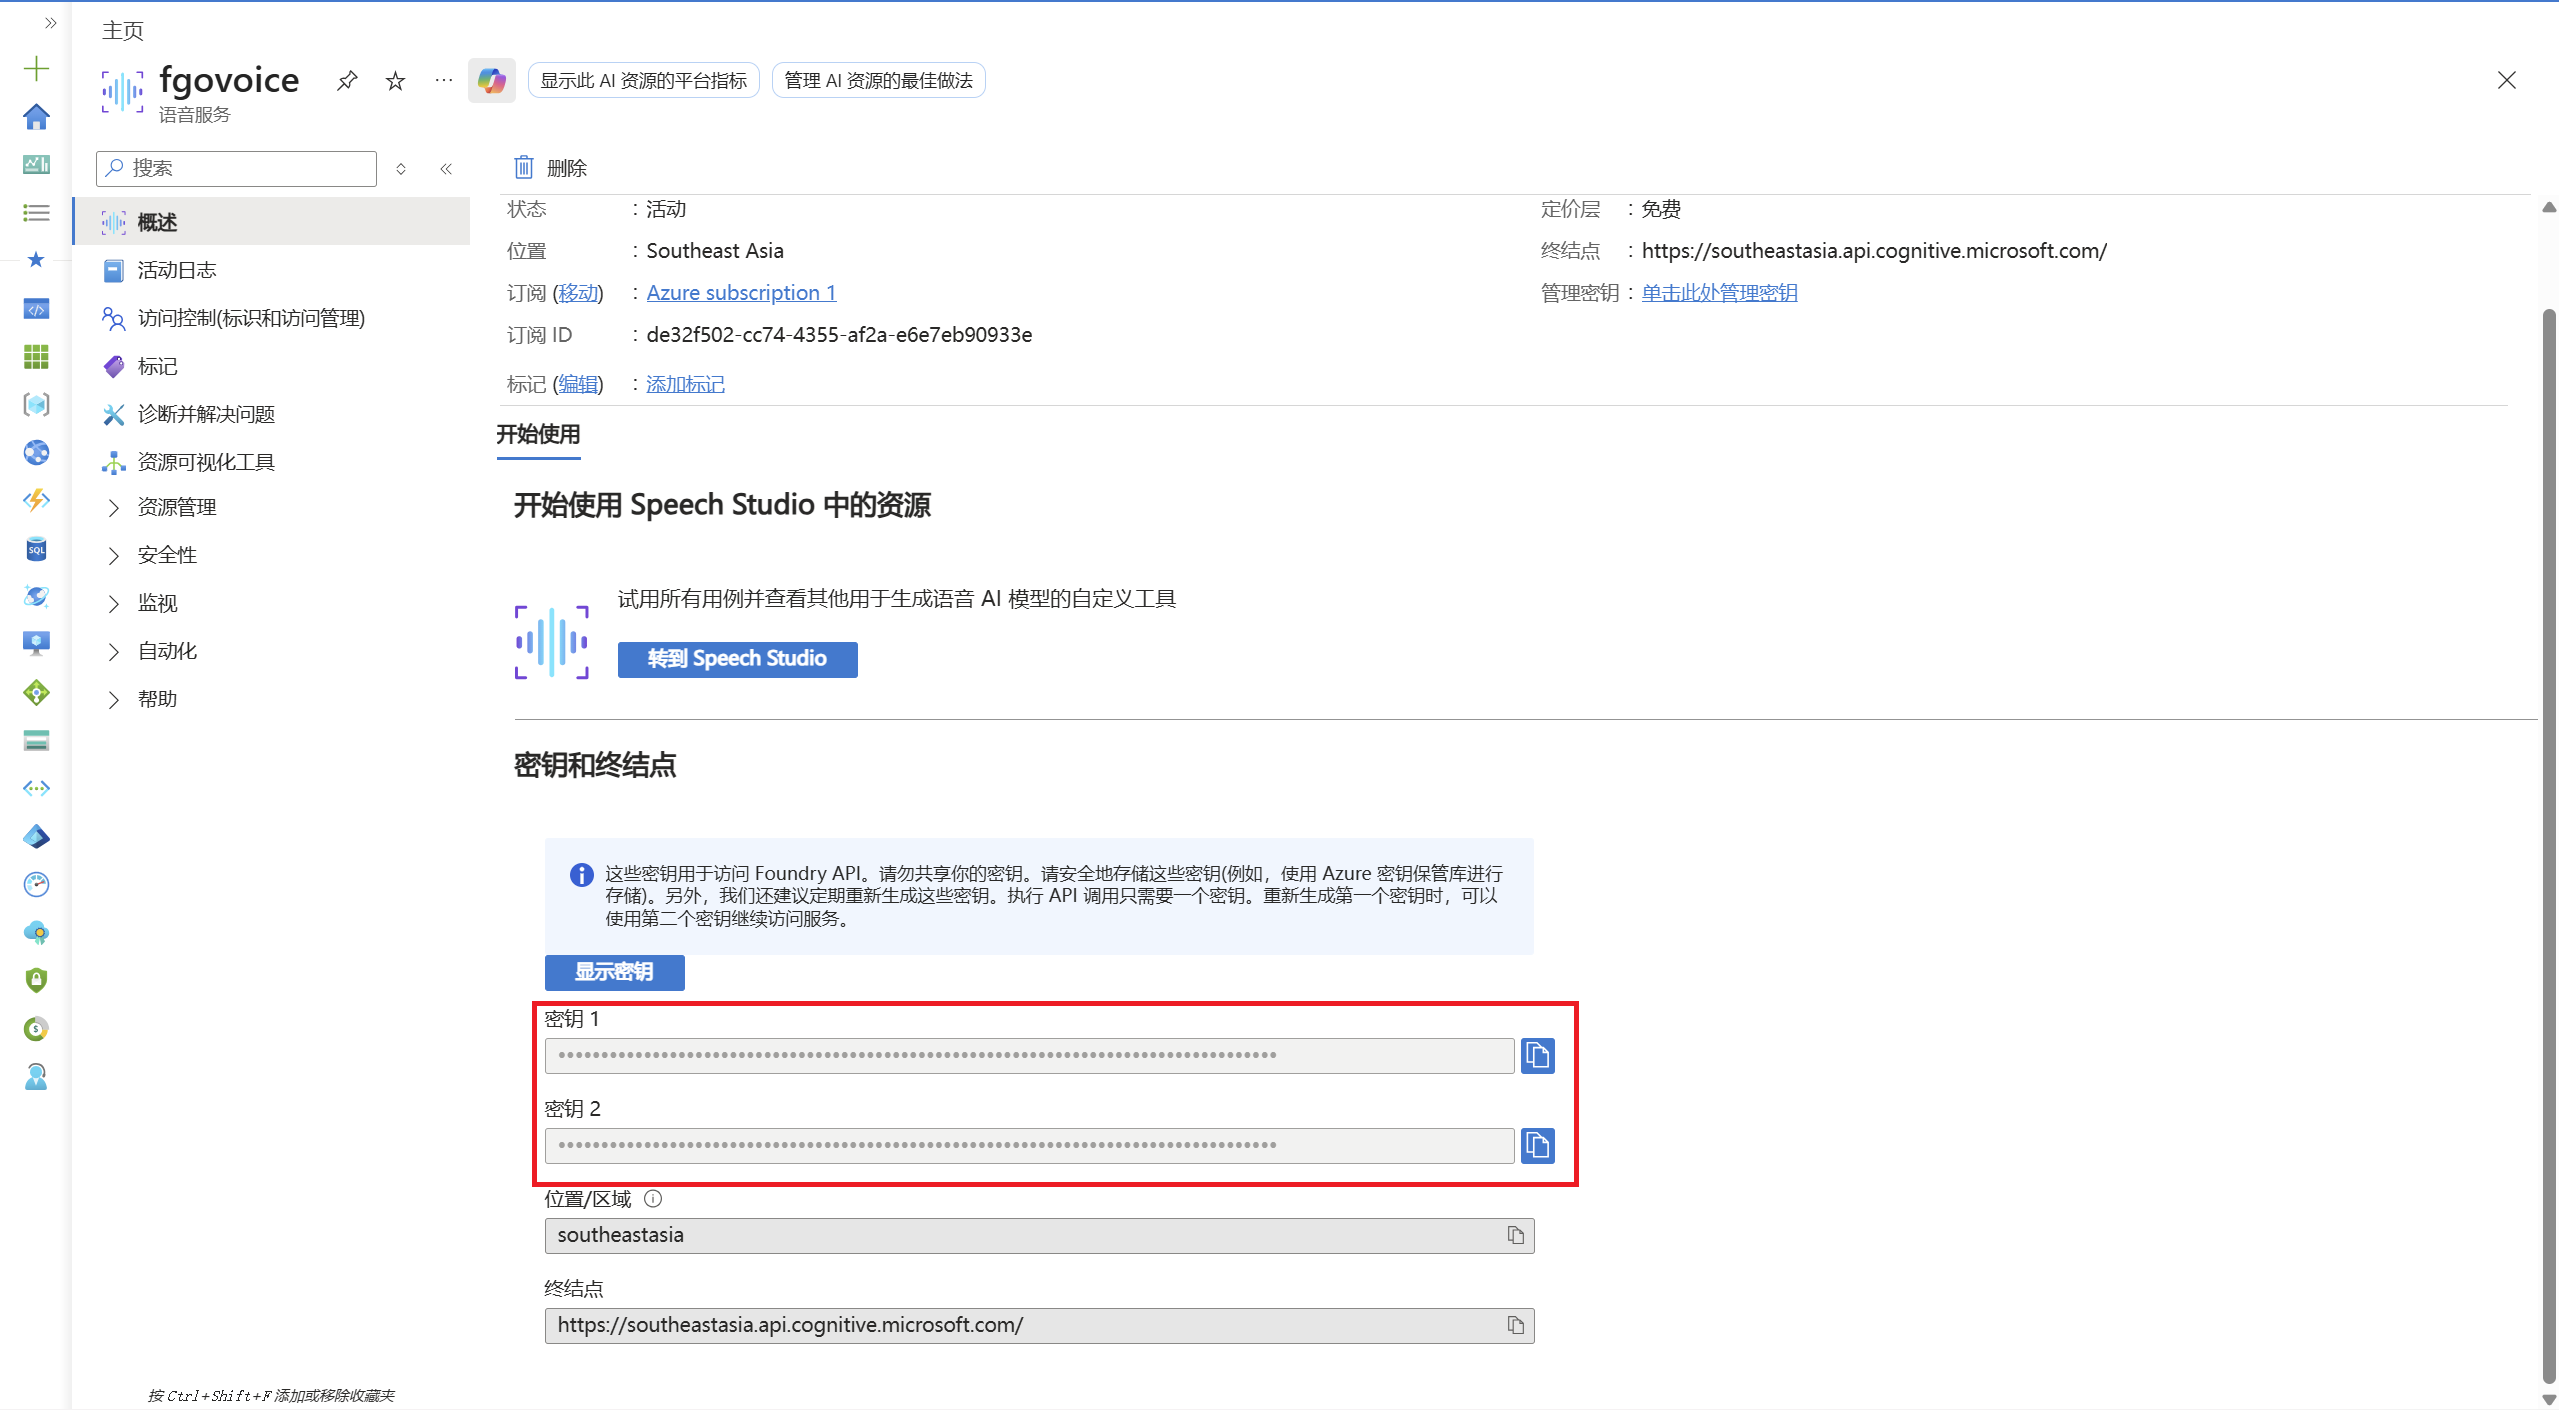
Task: Click the 搜索 menu search field
Action: [237, 168]
